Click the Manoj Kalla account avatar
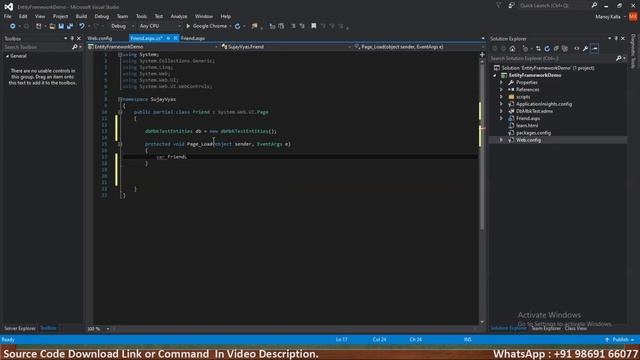Image resolution: width=640 pixels, height=360 pixels. [x=633, y=17]
